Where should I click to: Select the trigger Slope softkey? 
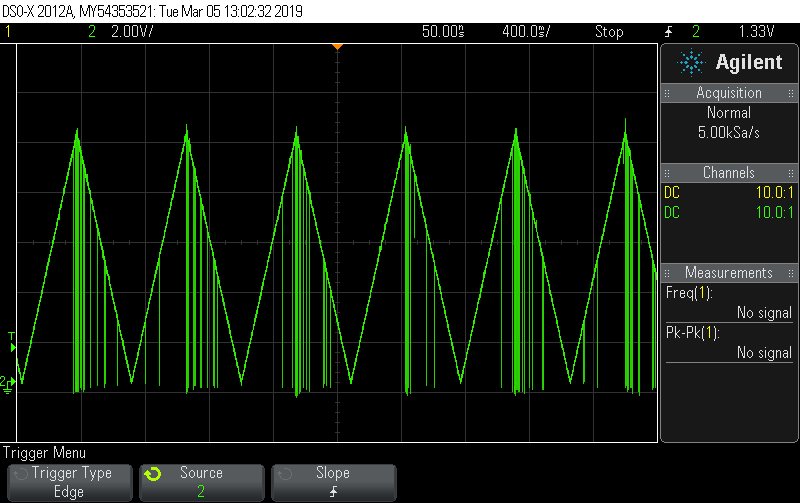334,482
